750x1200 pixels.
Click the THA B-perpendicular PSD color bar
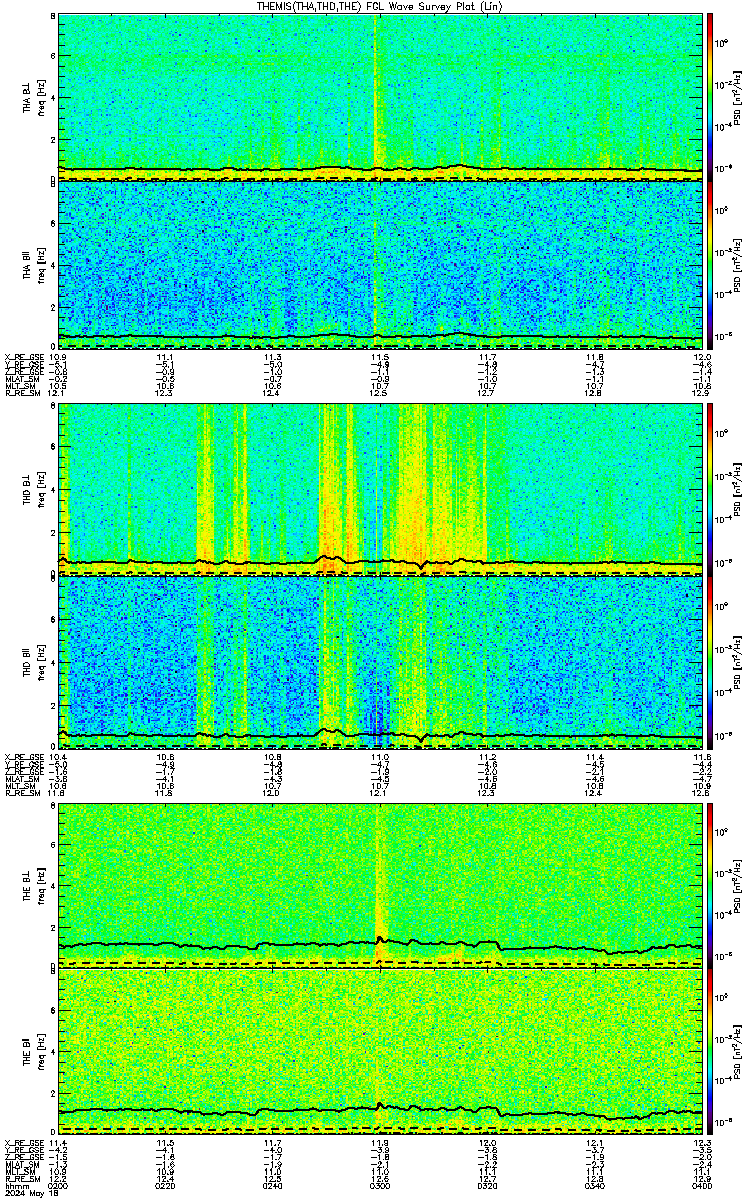(x=711, y=97)
